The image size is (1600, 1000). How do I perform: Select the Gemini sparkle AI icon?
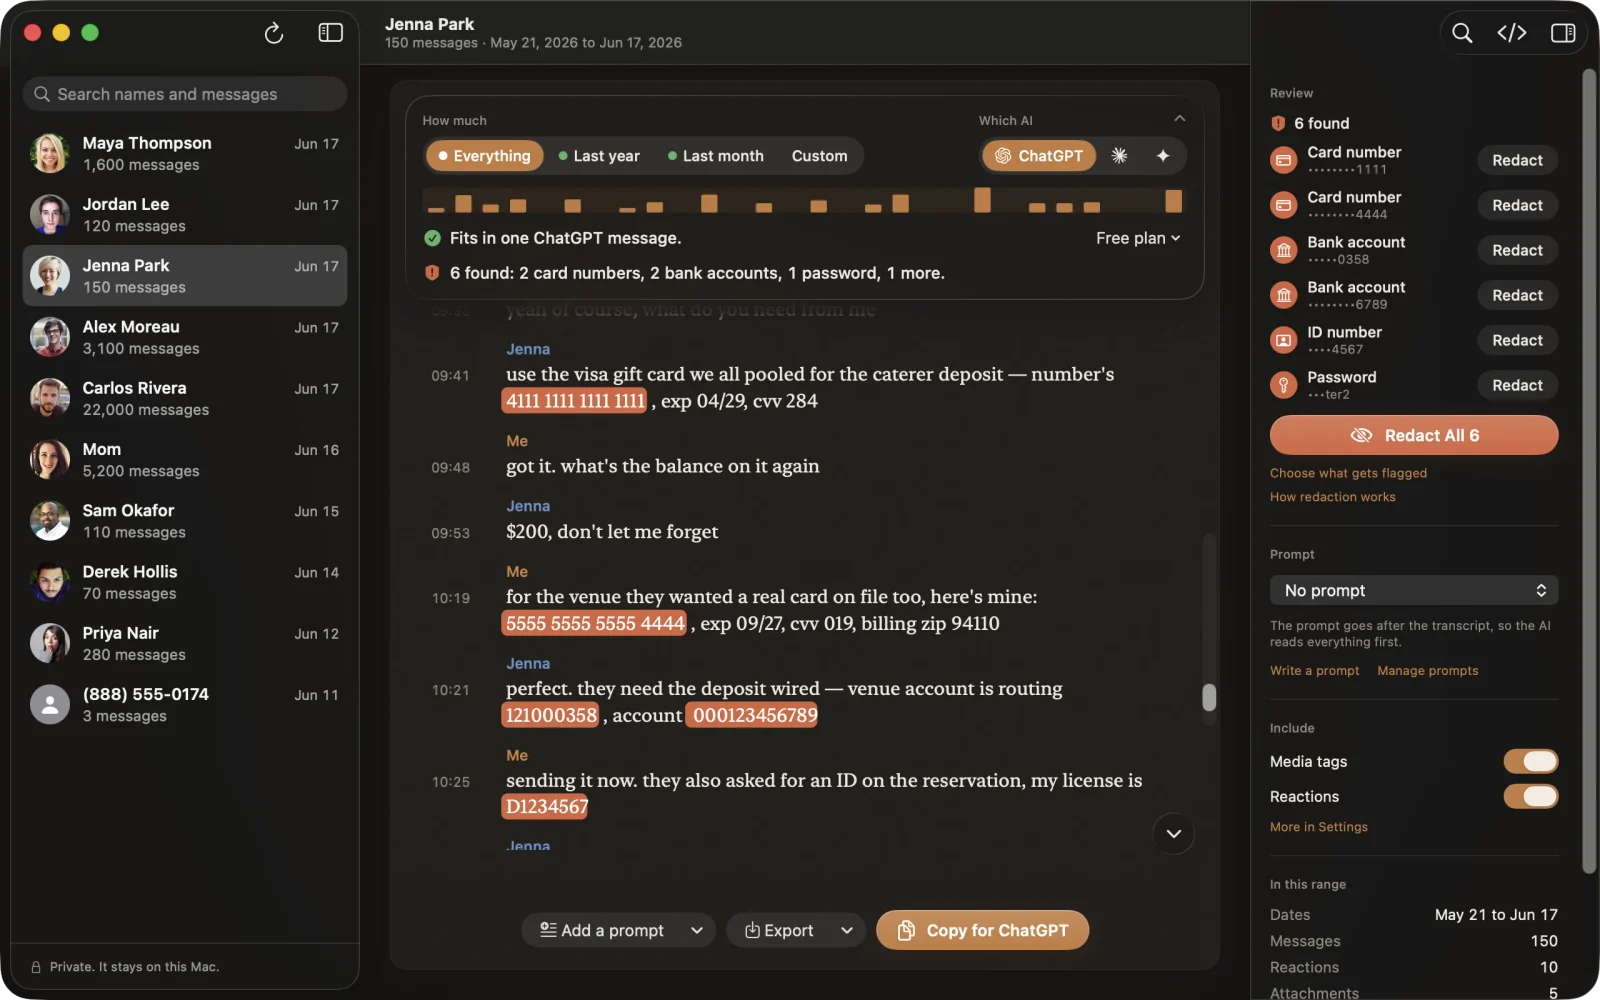pos(1163,156)
